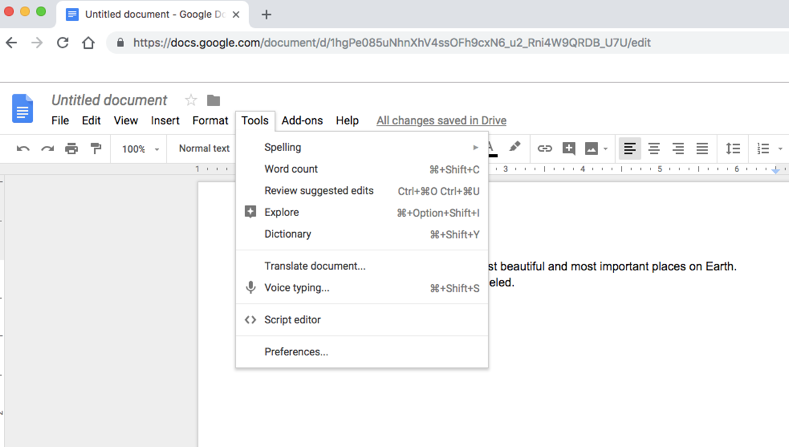Open the Edit menu
Screen dimensions: 789x447
pyautogui.click(x=91, y=120)
